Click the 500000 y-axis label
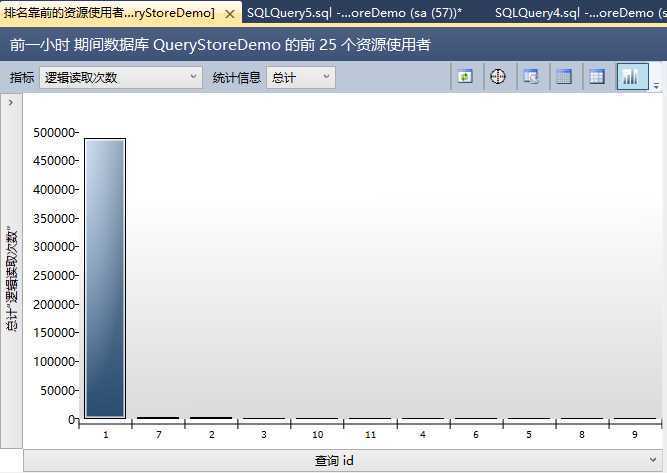 (x=54, y=133)
